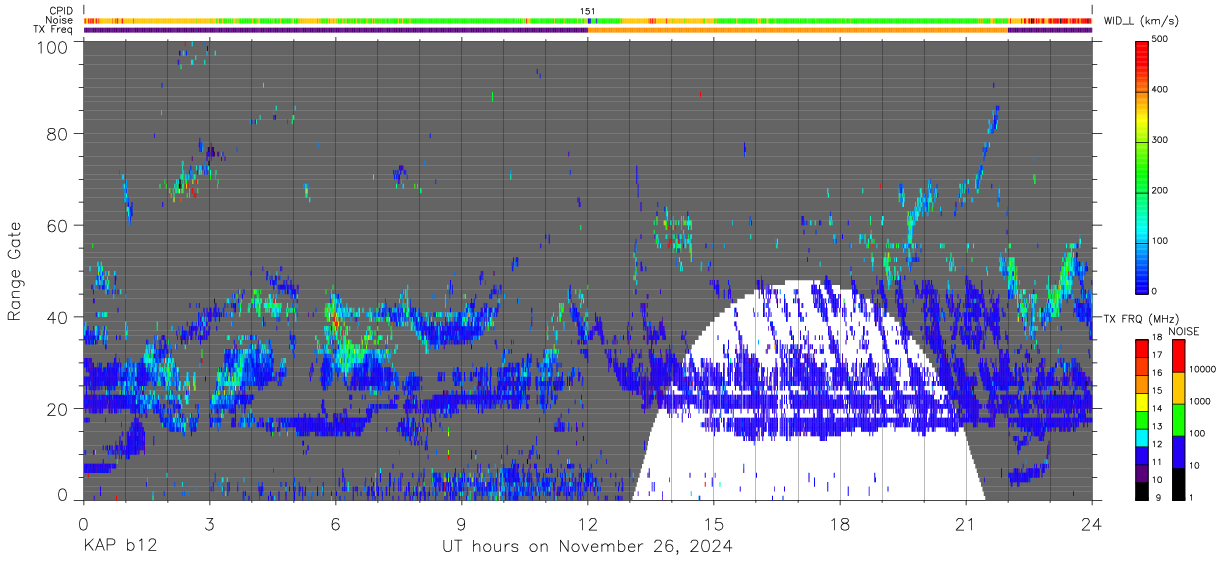Viewport: 1228px width, 567px height.
Task: Click hour 21 on the UT time axis
Action: (966, 523)
